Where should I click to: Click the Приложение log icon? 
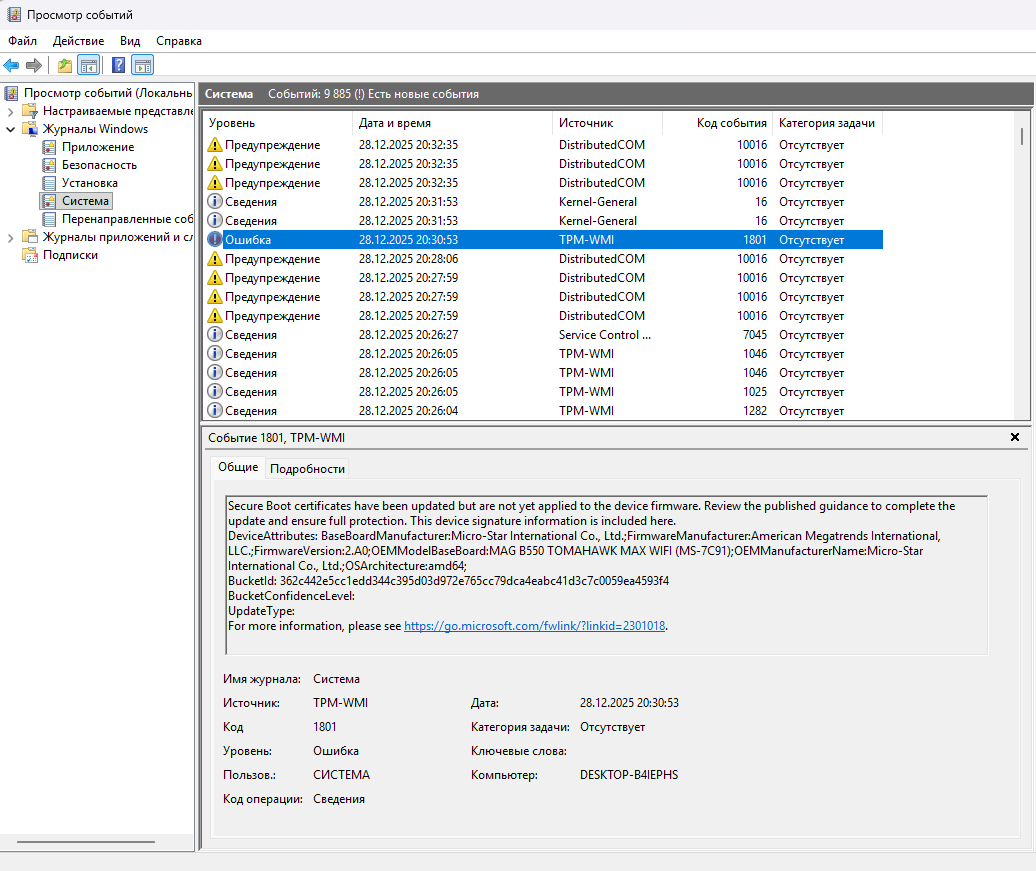[x=49, y=147]
